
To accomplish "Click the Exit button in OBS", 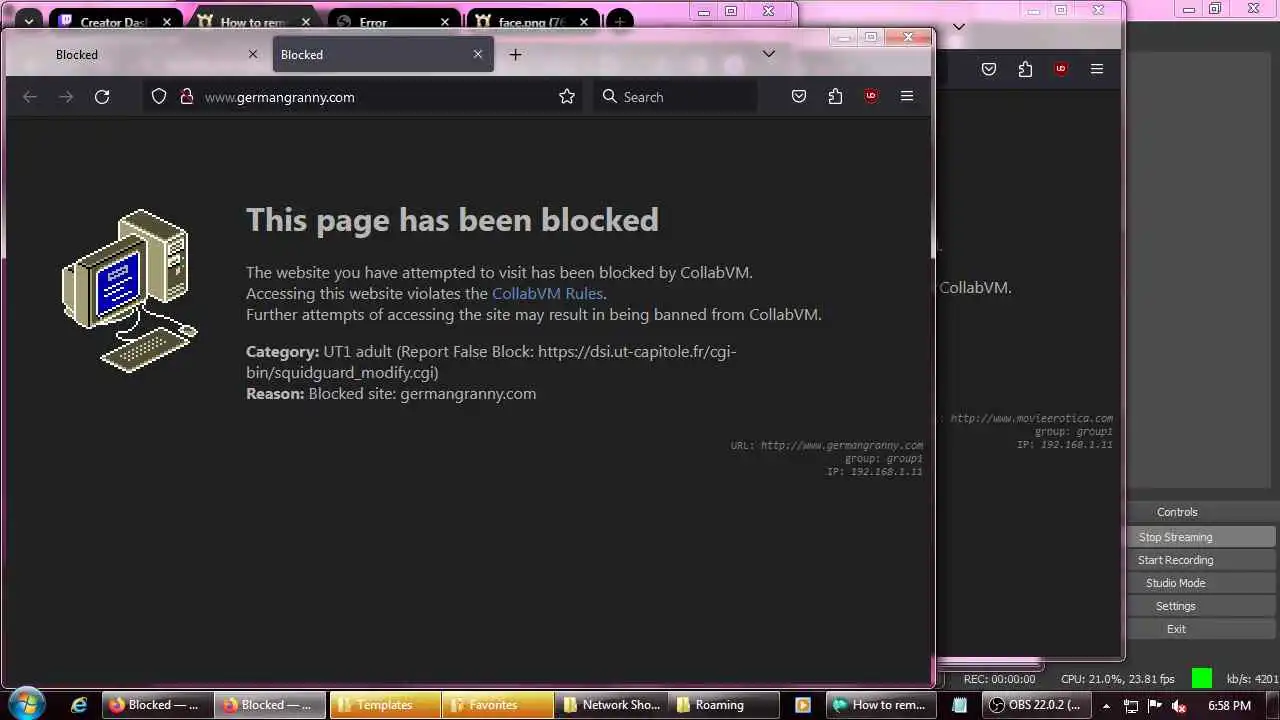I will tap(1175, 629).
